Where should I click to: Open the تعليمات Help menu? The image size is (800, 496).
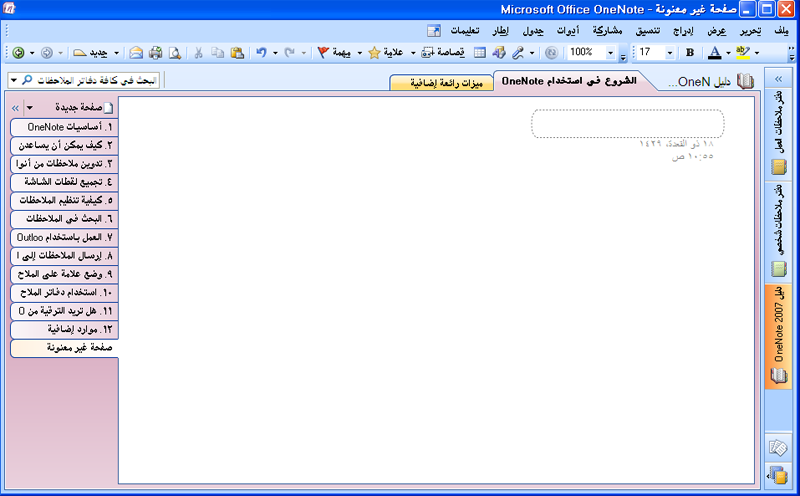[x=465, y=31]
